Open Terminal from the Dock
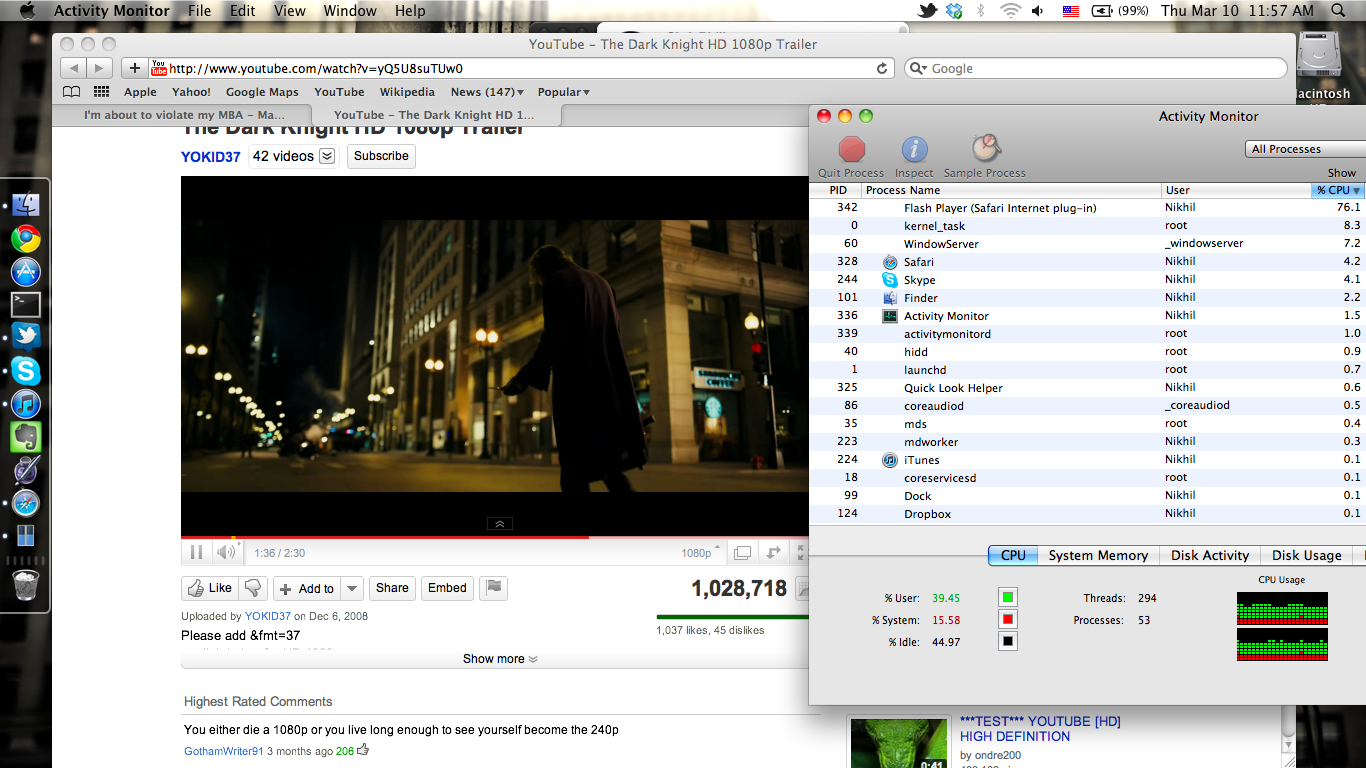Screen dimensions: 1366x768 tap(25, 304)
